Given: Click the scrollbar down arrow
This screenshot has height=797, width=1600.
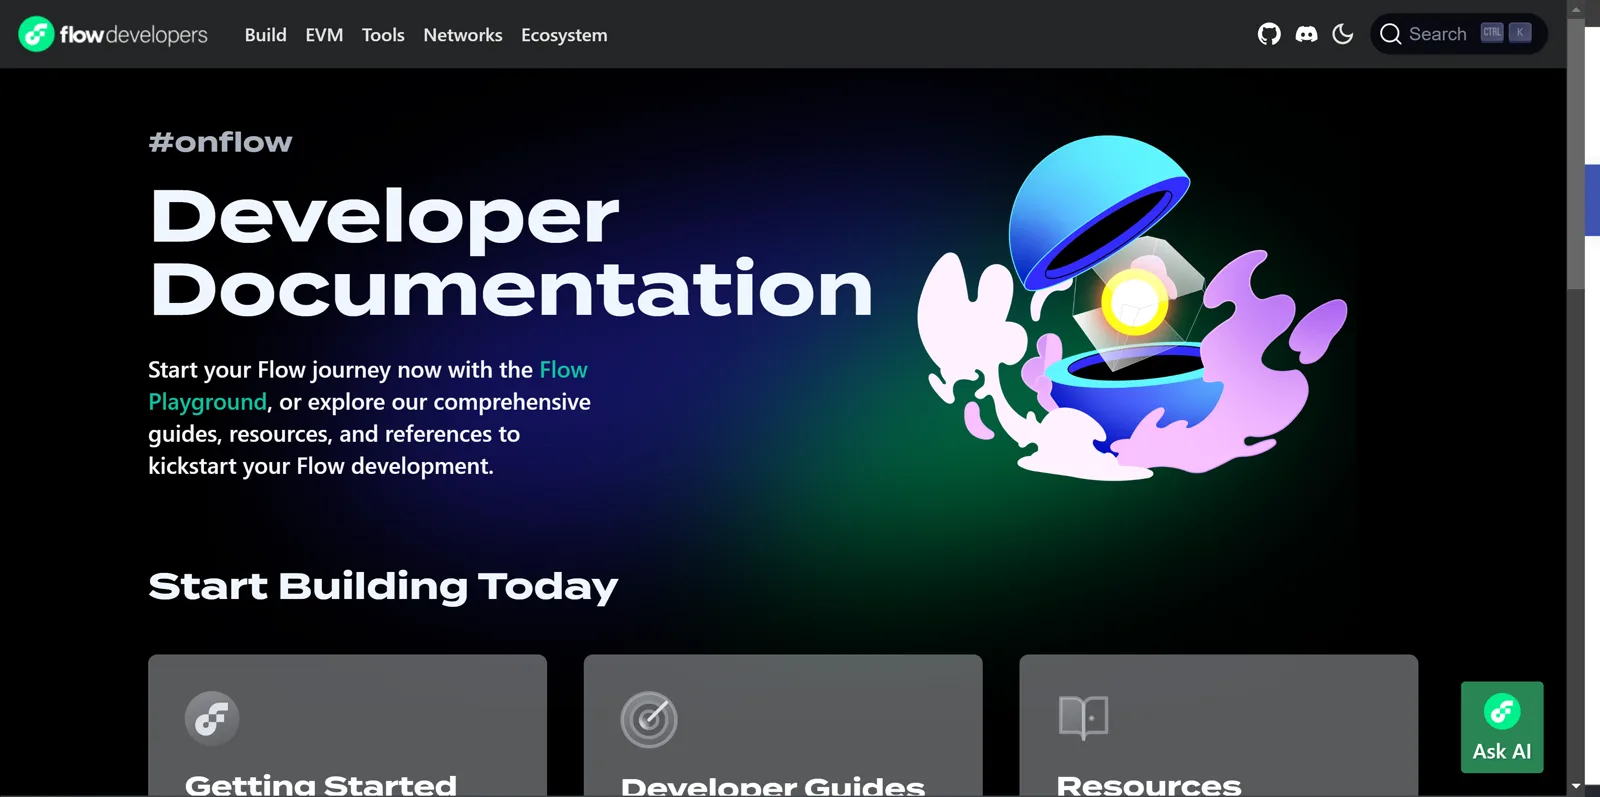Looking at the screenshot, I should [1576, 787].
